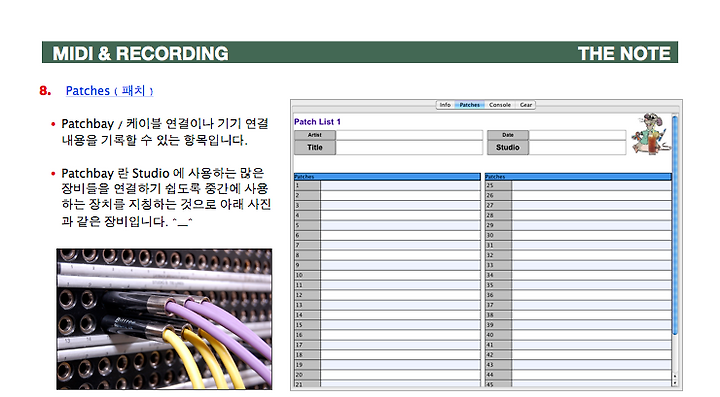Click the Artist input field
The image size is (720, 397).
pos(409,135)
